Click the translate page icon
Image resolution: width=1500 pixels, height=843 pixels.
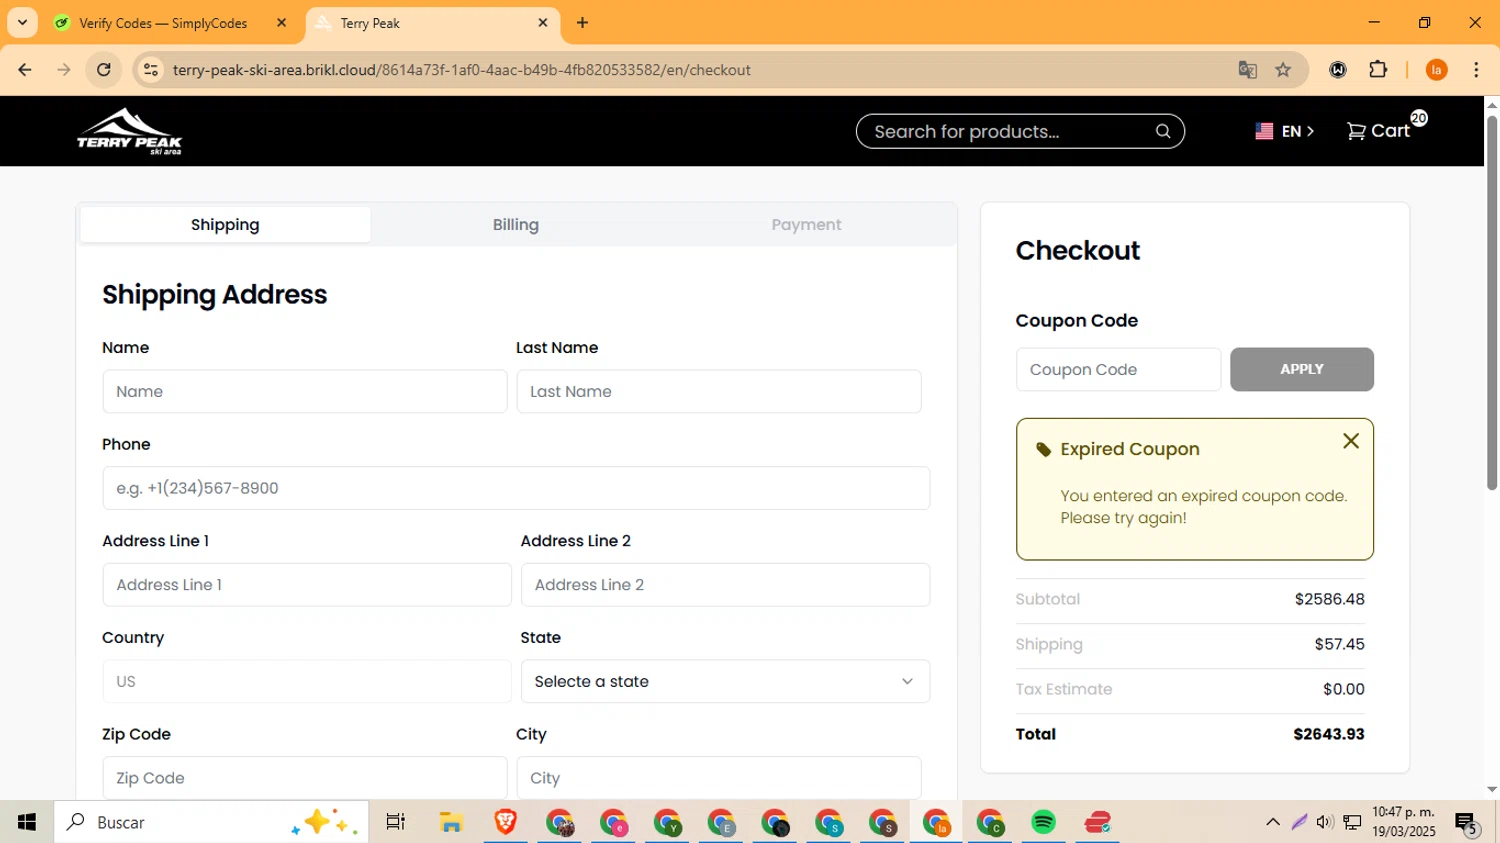(1247, 70)
